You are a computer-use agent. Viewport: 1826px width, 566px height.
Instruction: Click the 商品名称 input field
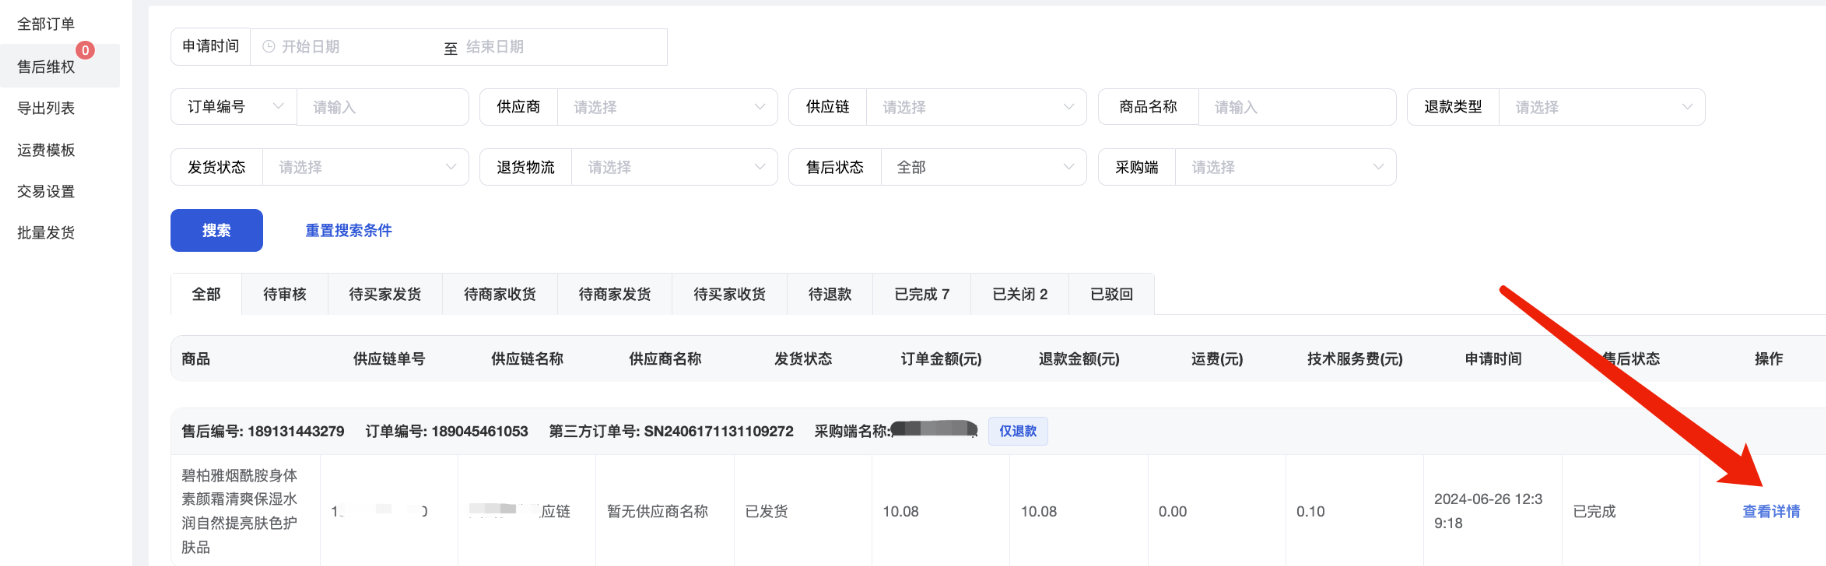coord(1296,107)
